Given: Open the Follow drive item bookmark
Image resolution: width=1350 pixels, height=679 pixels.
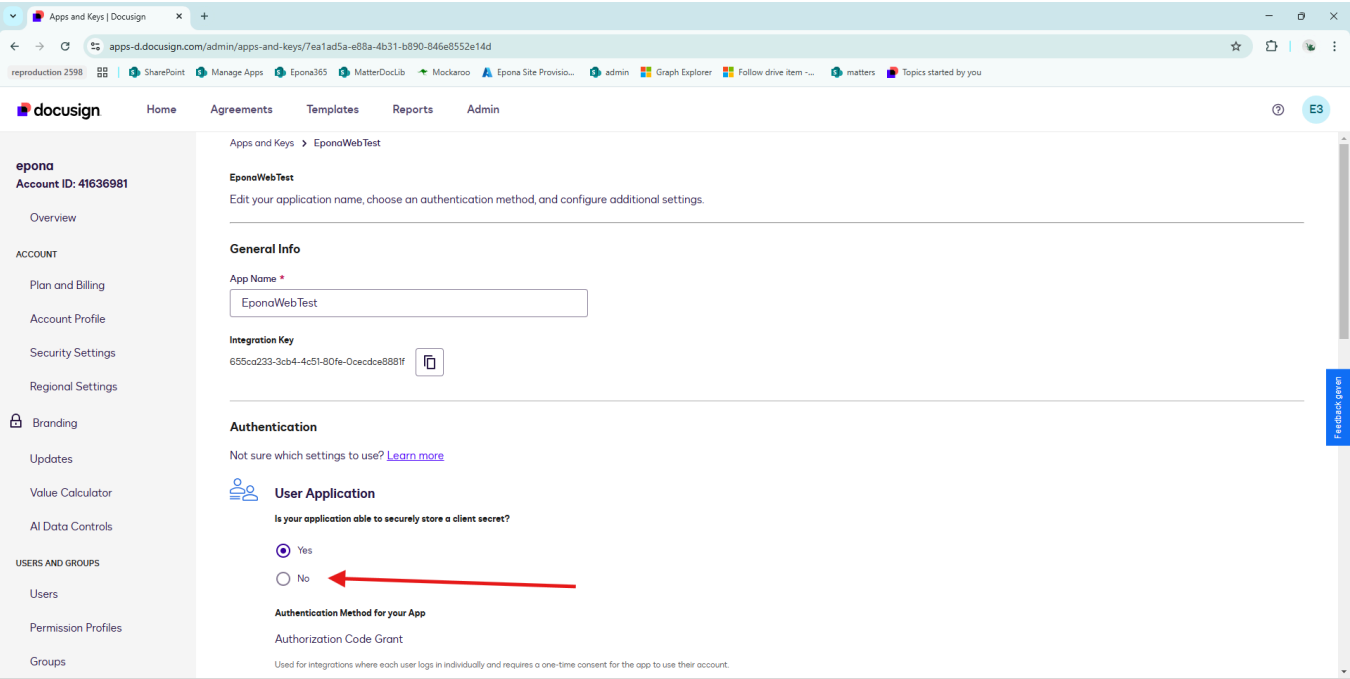Looking at the screenshot, I should pos(768,72).
